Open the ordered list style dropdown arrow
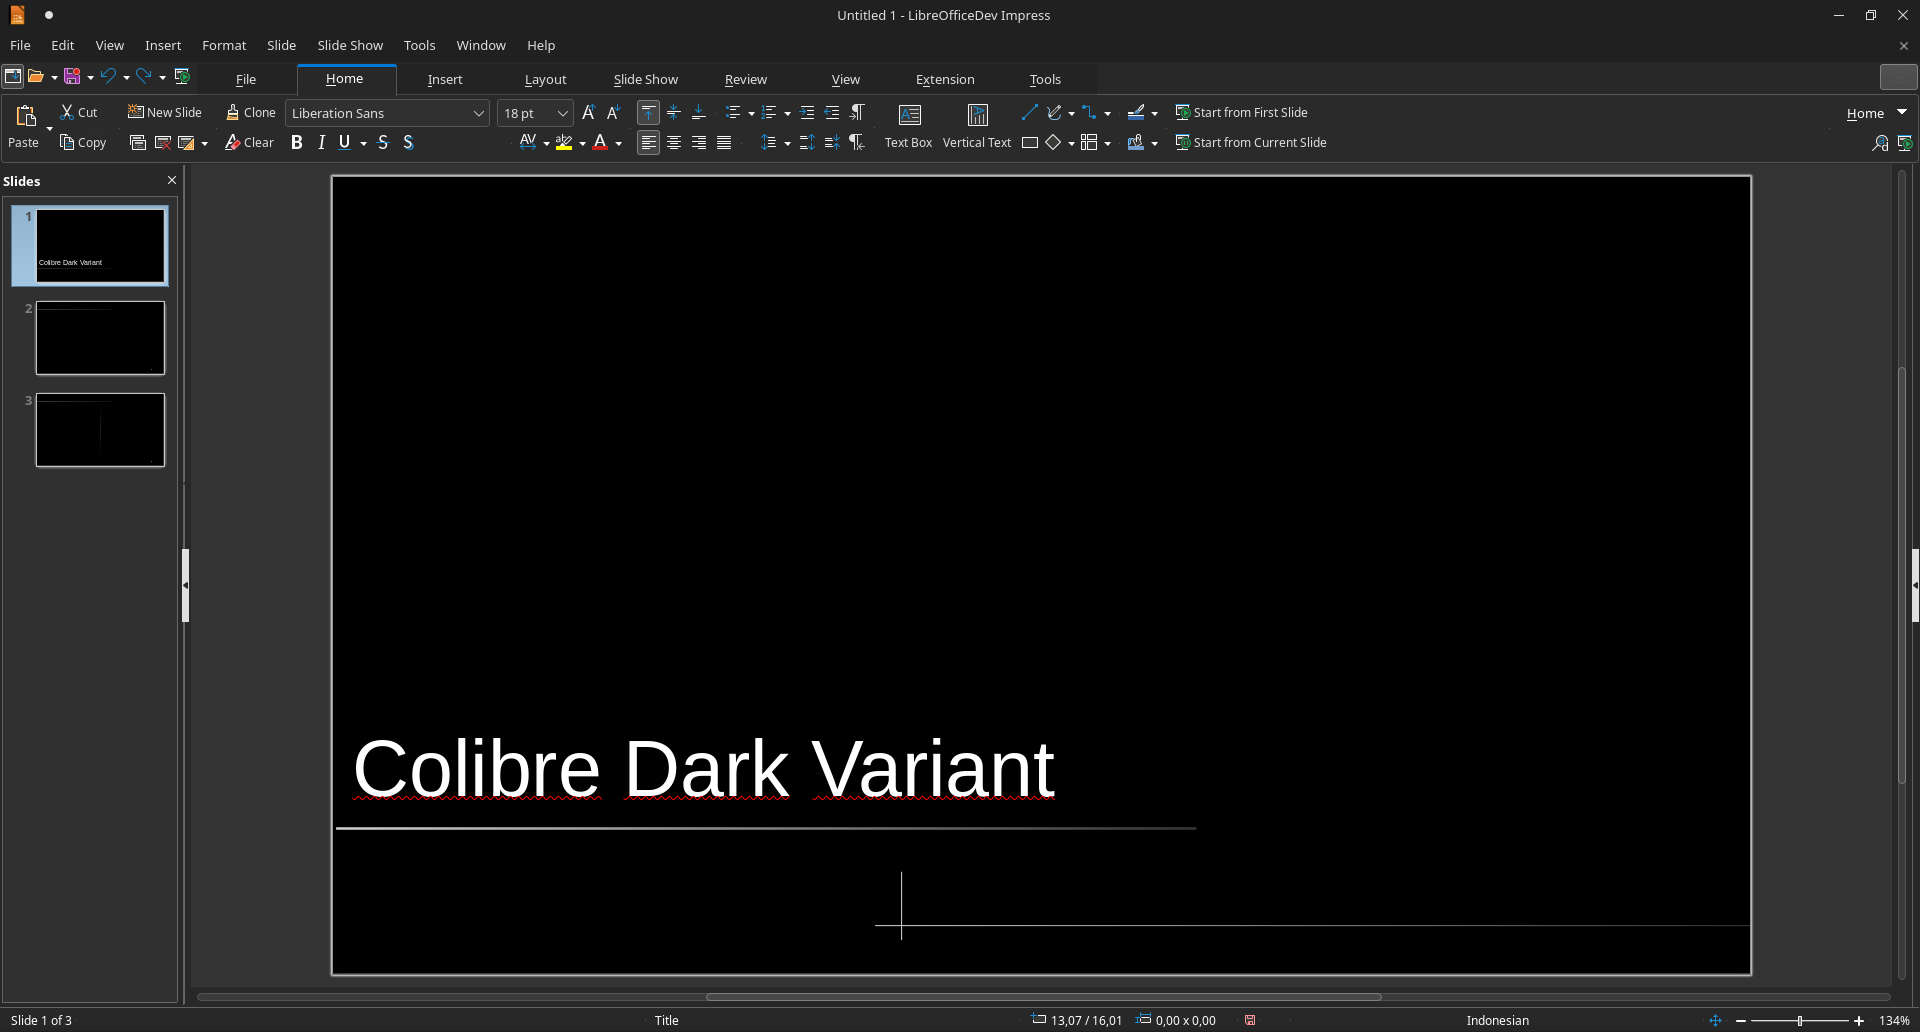The width and height of the screenshot is (1920, 1032). 787,114
